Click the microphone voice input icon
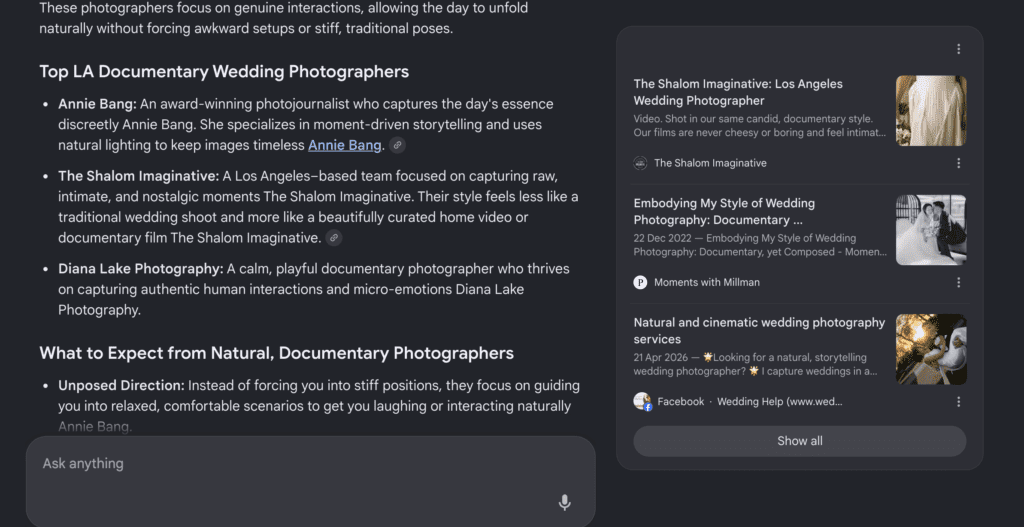This screenshot has height=527, width=1024. [x=565, y=502]
